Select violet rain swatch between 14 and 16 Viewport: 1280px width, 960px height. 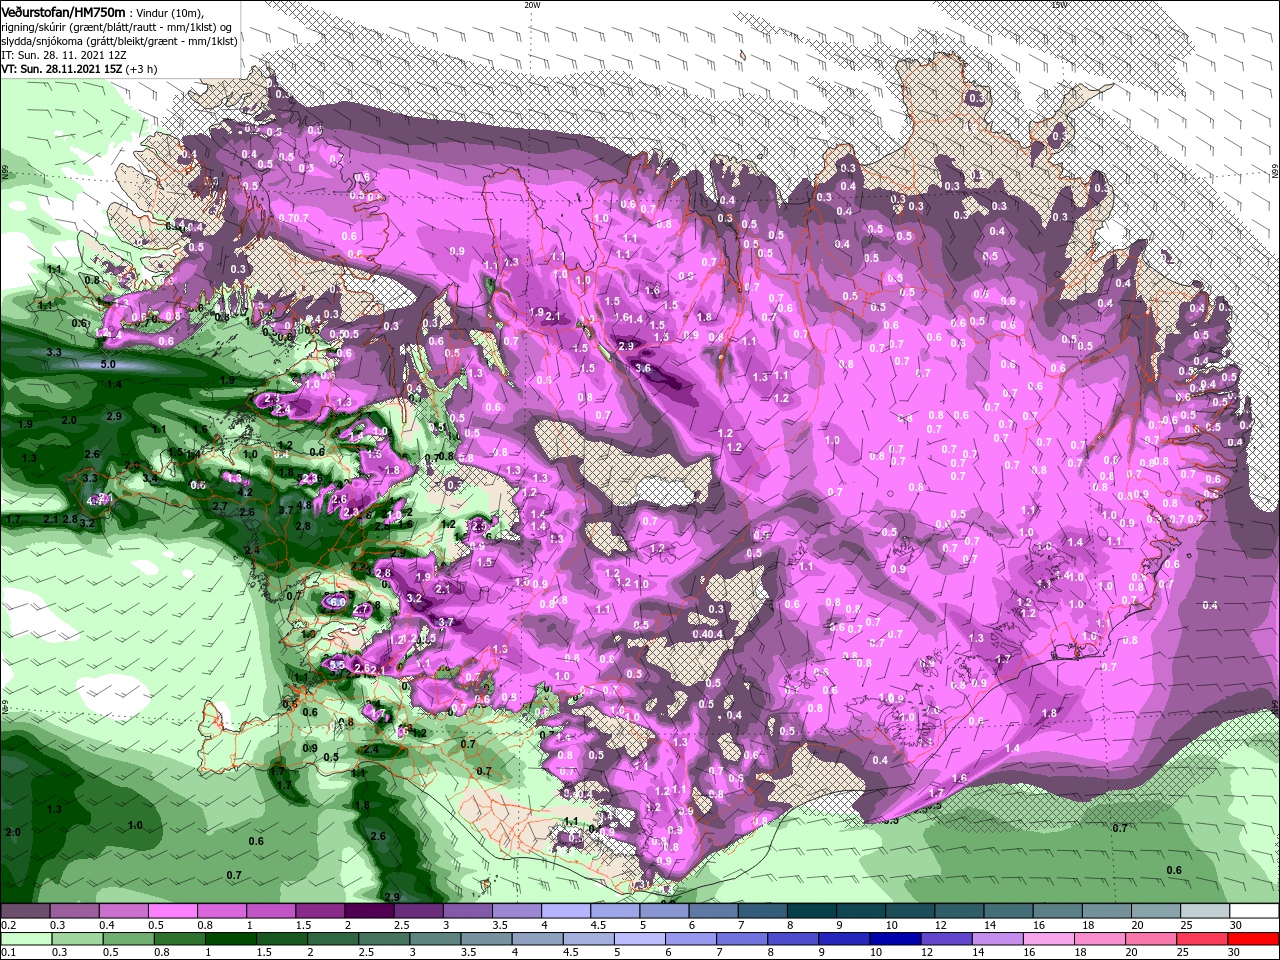tap(996, 939)
